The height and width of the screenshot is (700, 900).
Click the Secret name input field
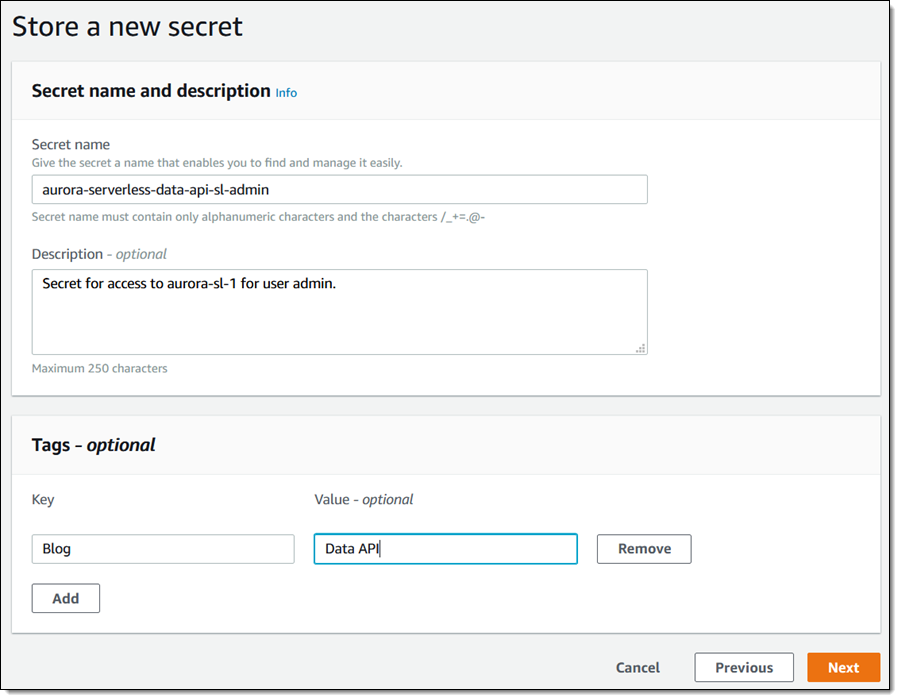click(339, 189)
